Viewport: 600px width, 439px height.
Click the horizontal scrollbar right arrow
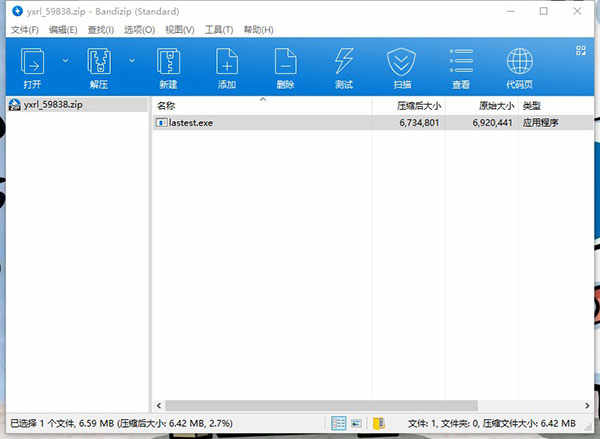coord(587,405)
